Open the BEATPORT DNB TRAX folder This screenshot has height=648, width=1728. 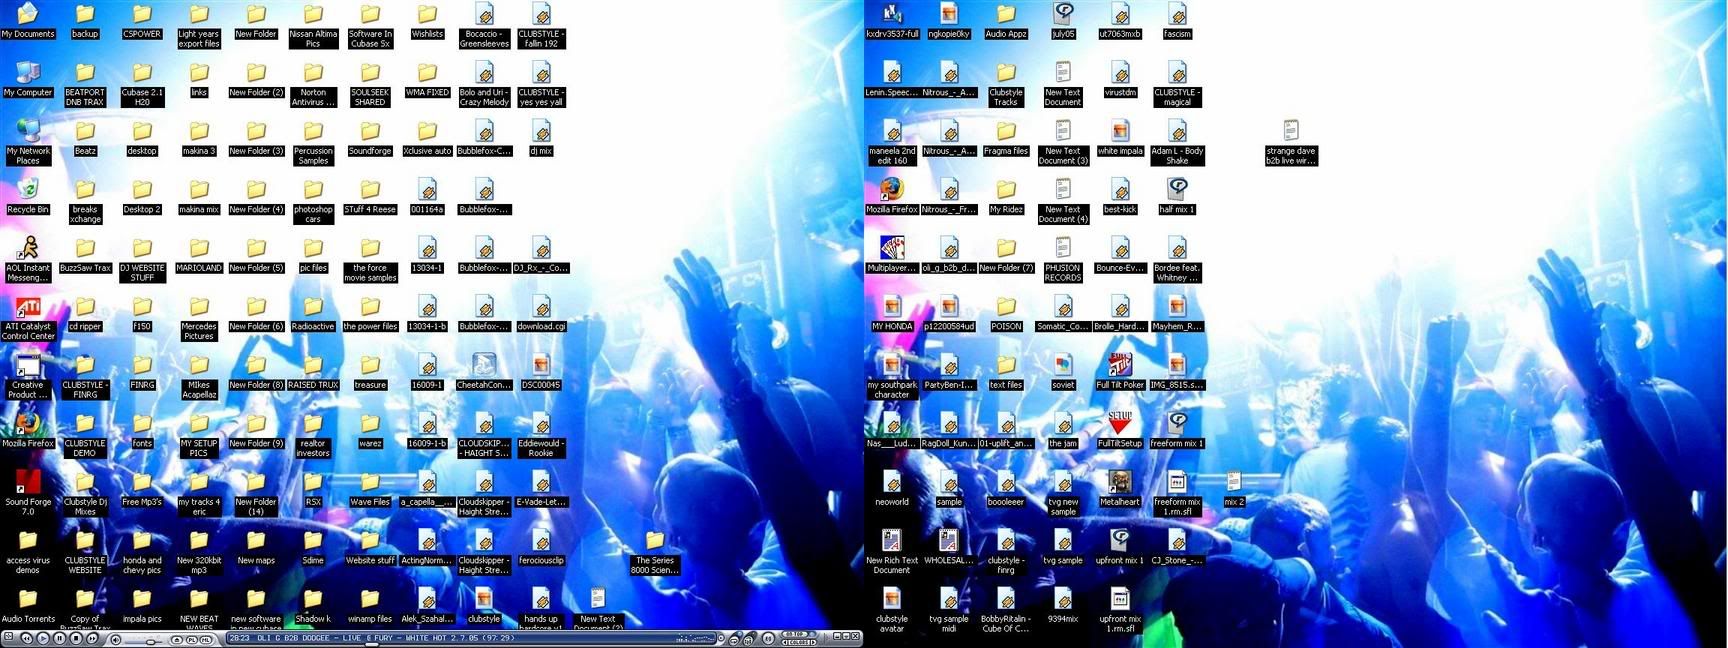tap(85, 84)
